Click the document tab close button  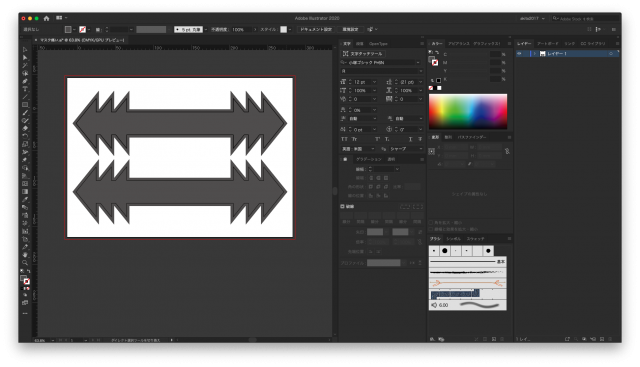click(36, 40)
